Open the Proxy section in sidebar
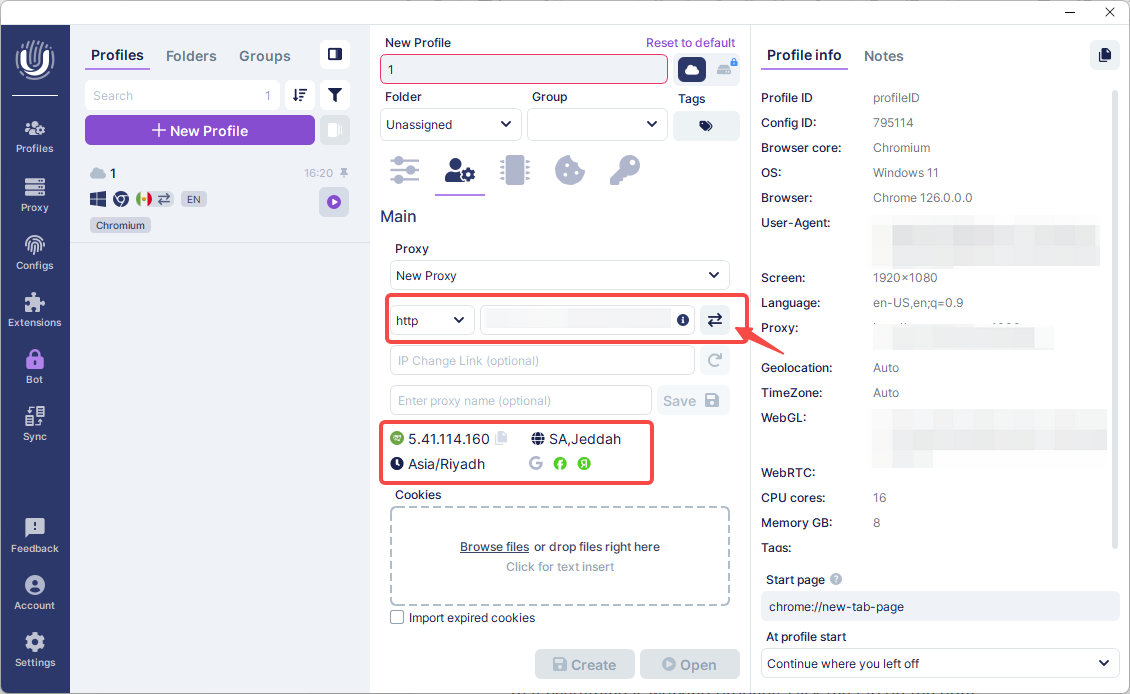Screen dimensions: 1130x694 pos(35,194)
